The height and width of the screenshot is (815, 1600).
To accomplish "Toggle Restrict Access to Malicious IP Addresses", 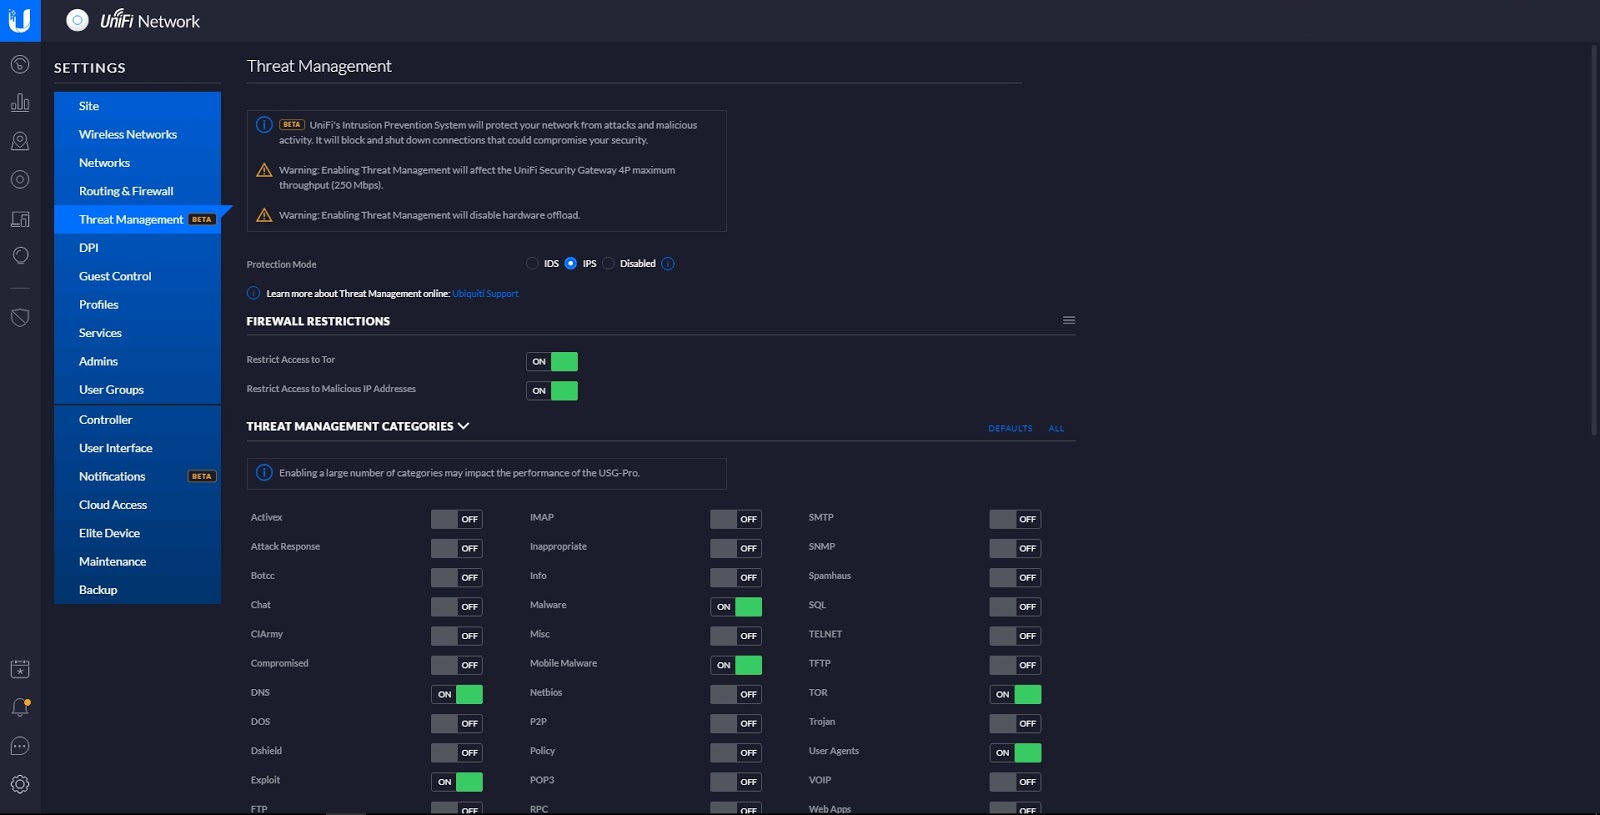I will [552, 390].
